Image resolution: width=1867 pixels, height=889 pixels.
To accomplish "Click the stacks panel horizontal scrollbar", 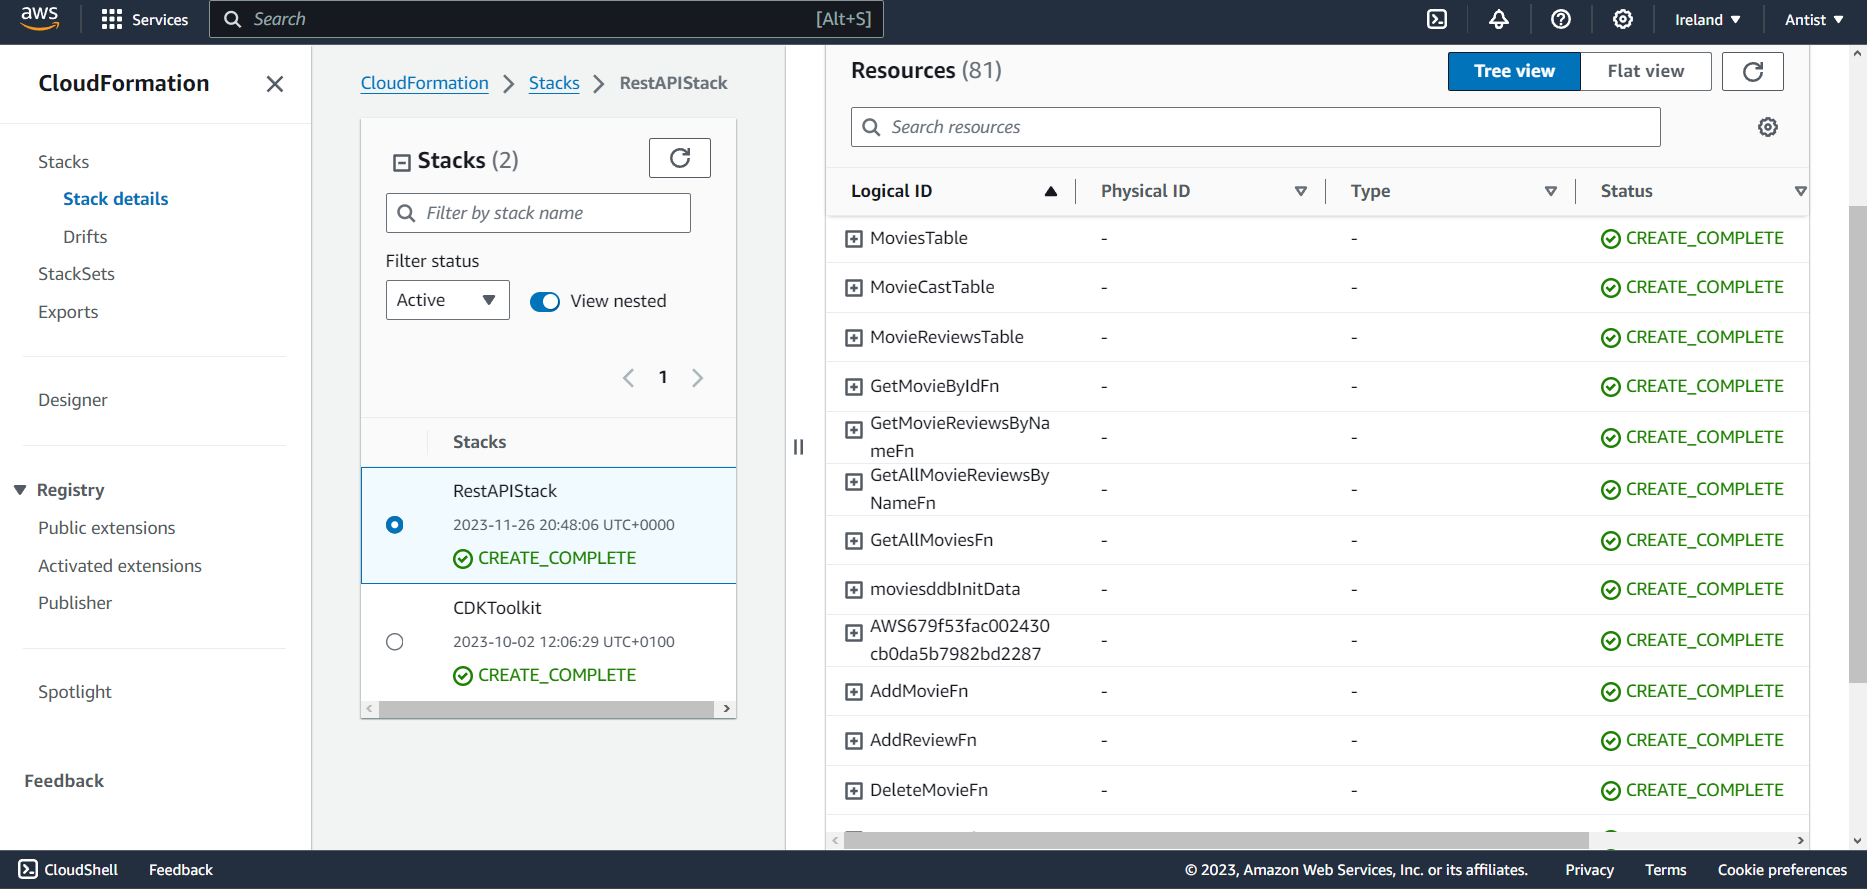I will (546, 709).
